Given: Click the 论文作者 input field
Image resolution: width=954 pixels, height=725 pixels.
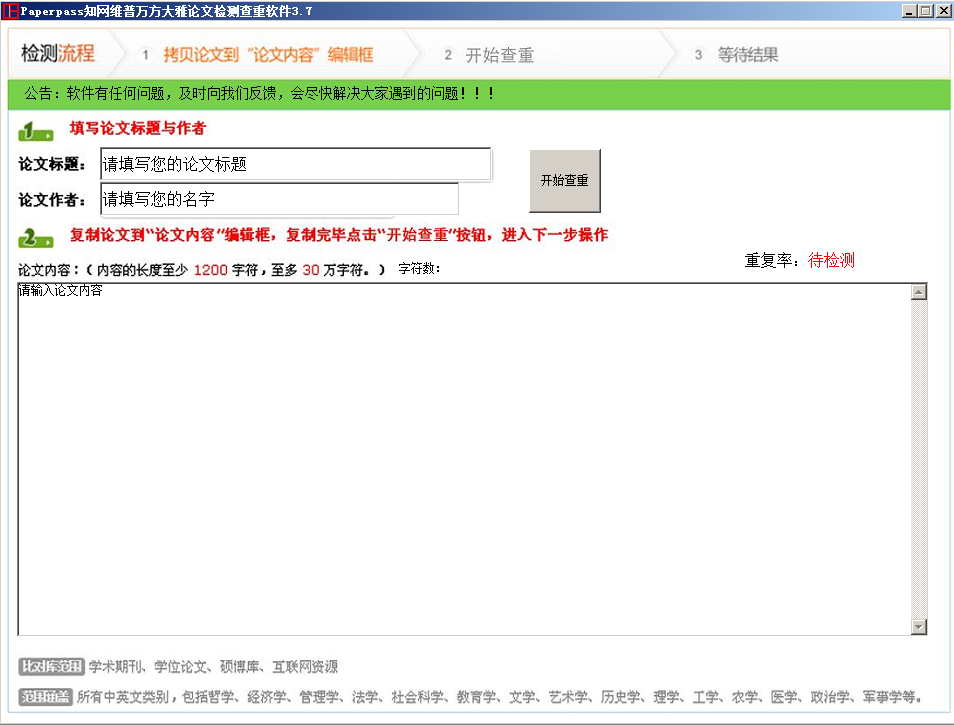Looking at the screenshot, I should tap(277, 199).
